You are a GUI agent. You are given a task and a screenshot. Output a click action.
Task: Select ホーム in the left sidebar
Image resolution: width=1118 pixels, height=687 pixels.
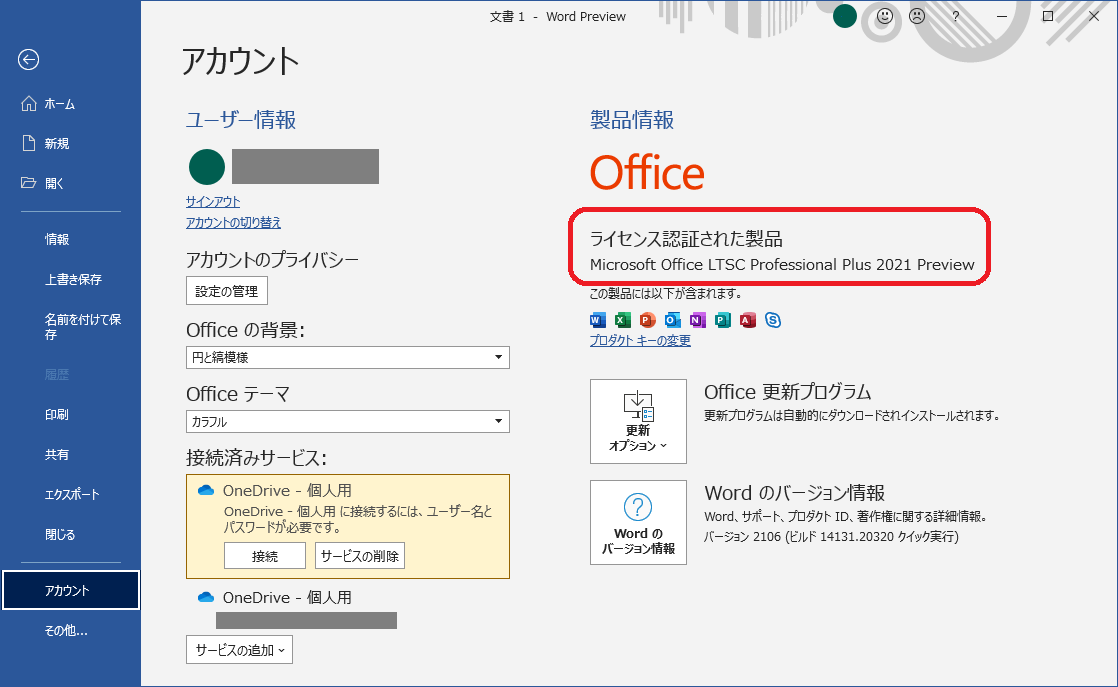[60, 104]
